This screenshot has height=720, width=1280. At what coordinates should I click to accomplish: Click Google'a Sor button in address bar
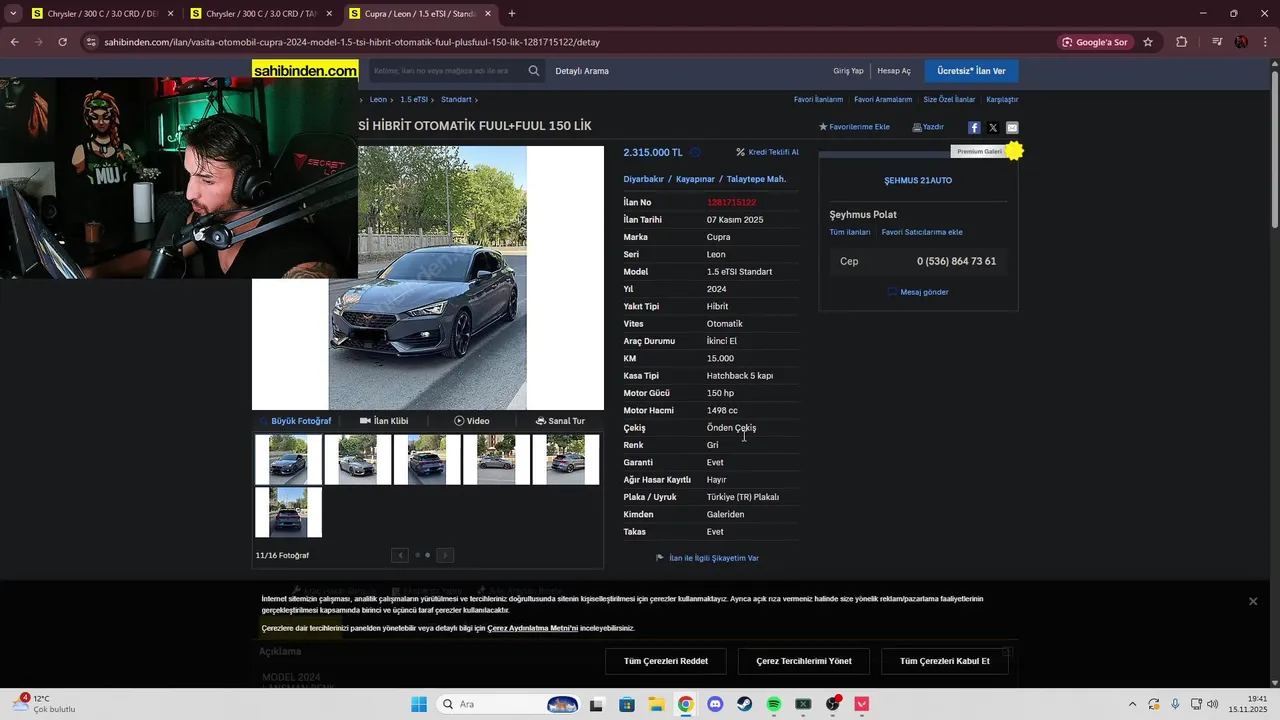pyautogui.click(x=1095, y=42)
